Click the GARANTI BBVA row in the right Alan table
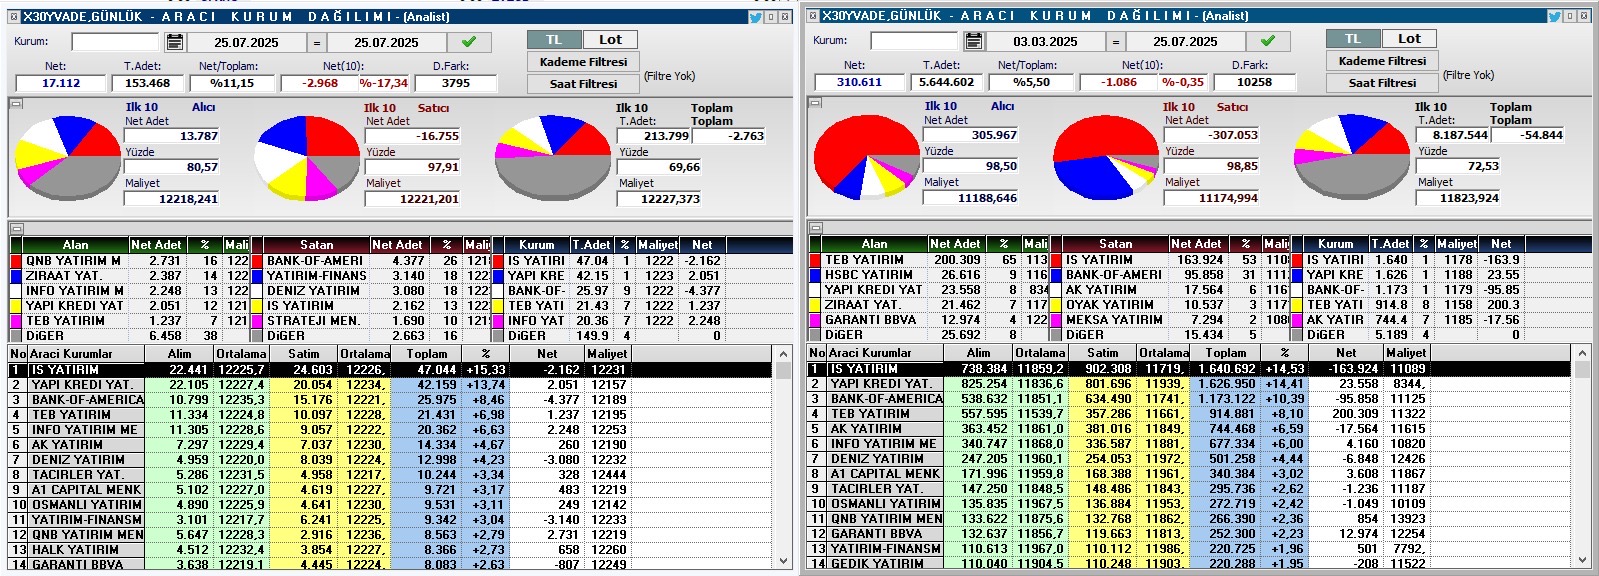Screen dimensions: 1599x576 tap(929, 320)
